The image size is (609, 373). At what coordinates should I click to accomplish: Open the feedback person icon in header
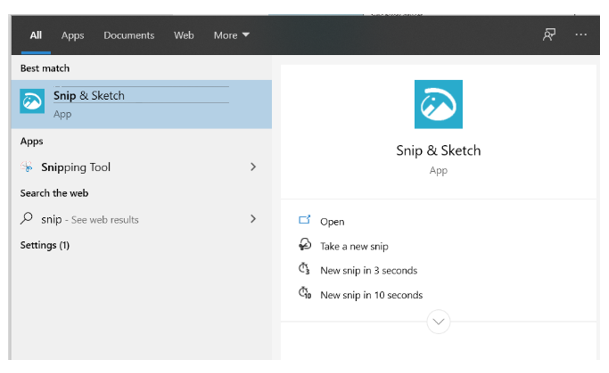click(x=549, y=35)
